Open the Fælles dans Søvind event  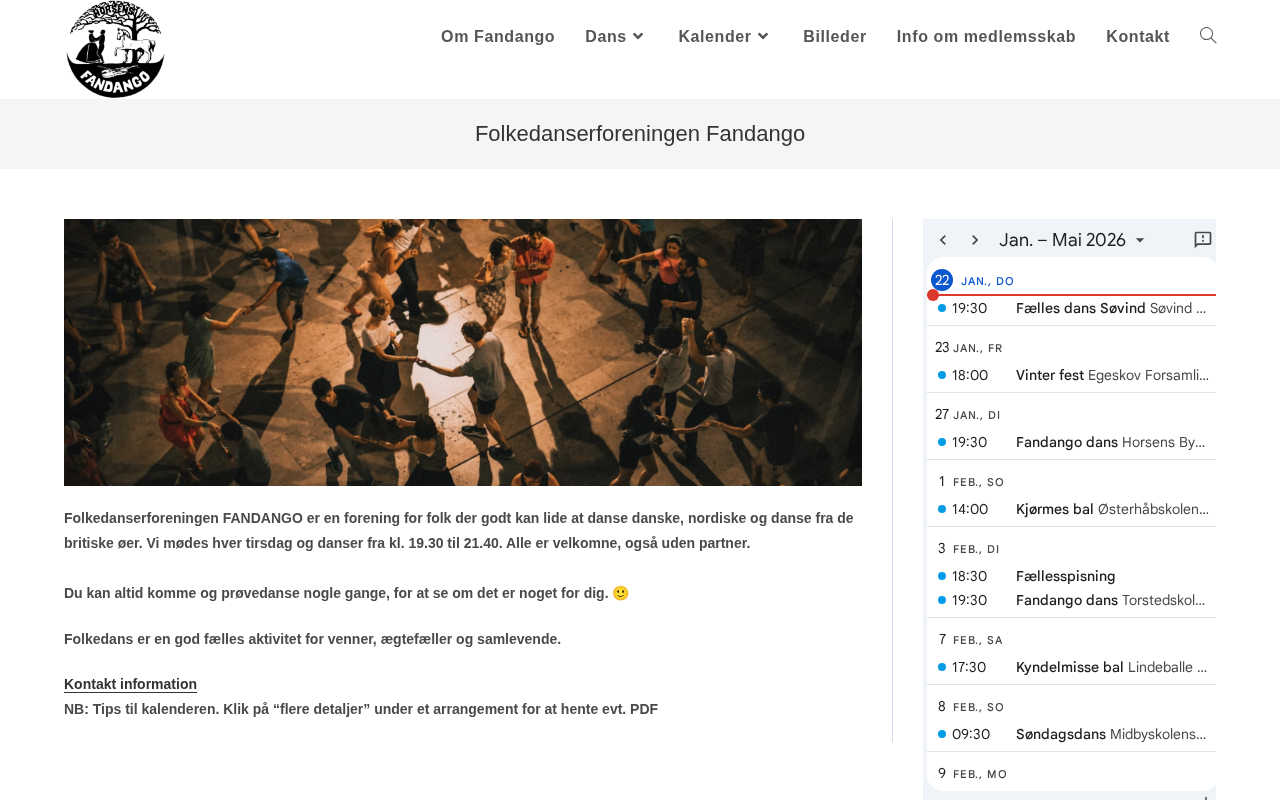coord(1080,309)
